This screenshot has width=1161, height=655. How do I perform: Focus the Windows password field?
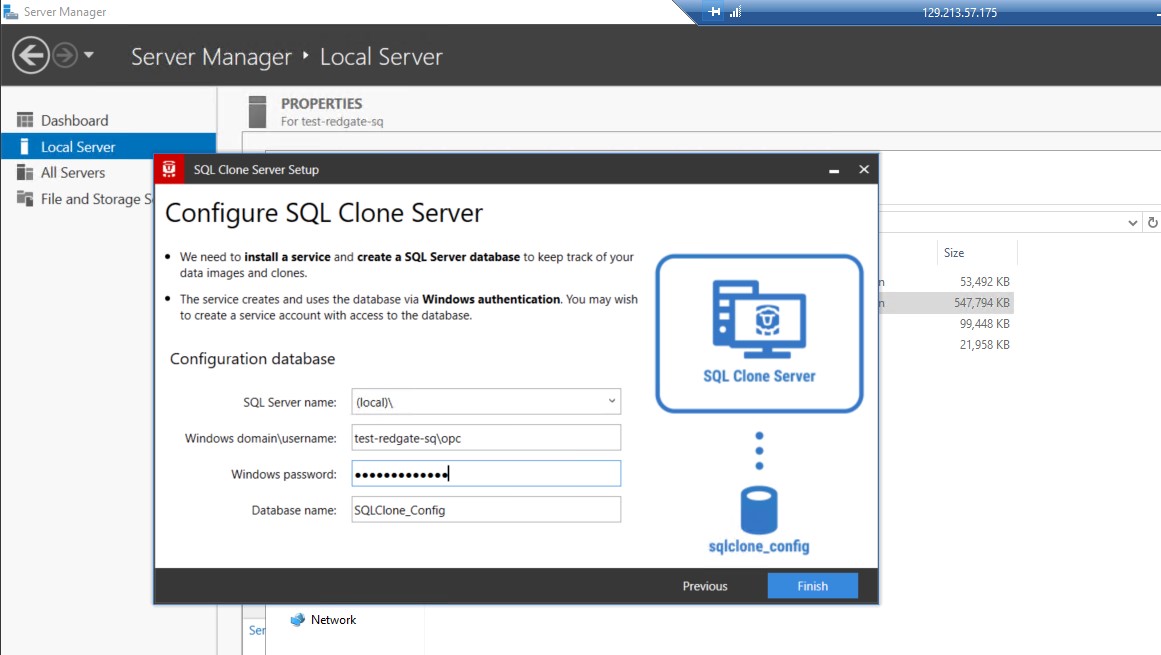[x=486, y=474]
